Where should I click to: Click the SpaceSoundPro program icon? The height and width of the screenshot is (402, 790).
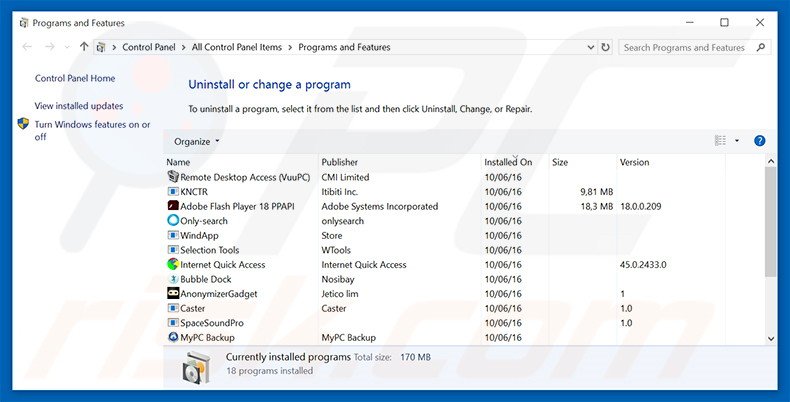pos(173,323)
